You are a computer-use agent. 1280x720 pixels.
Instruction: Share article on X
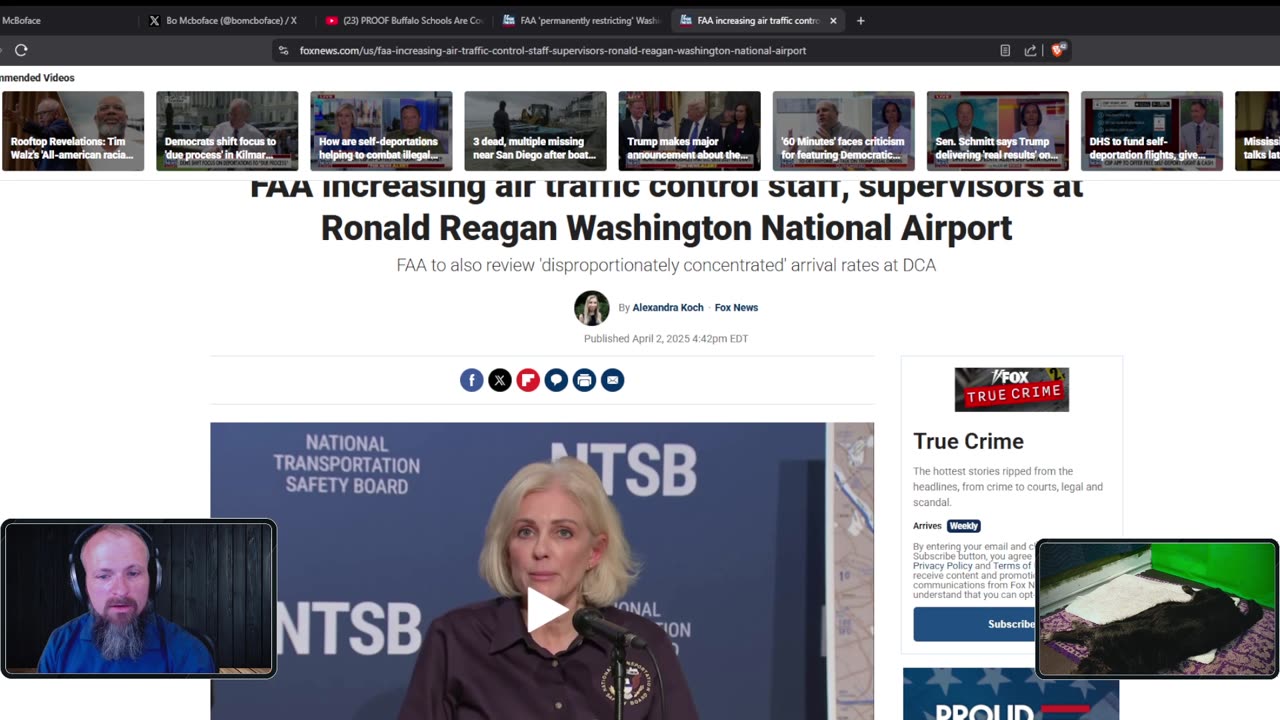[500, 380]
